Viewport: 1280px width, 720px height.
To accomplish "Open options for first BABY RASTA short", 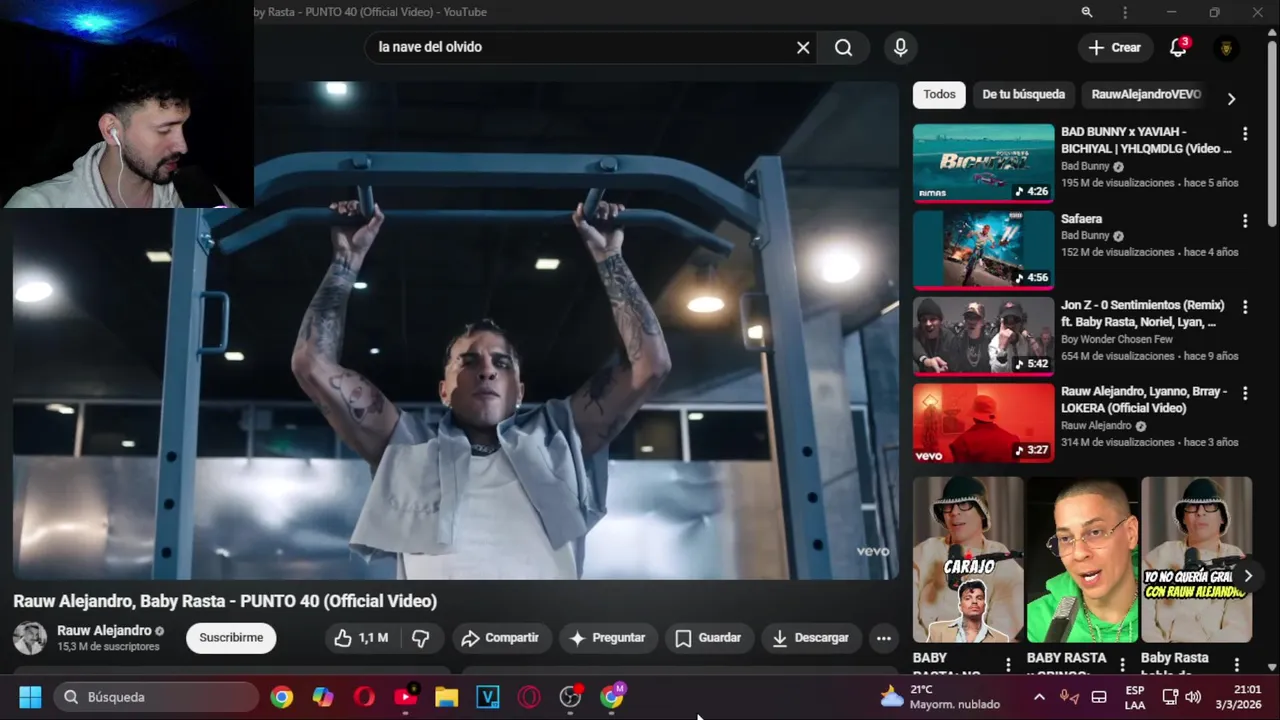I will (x=1008, y=664).
